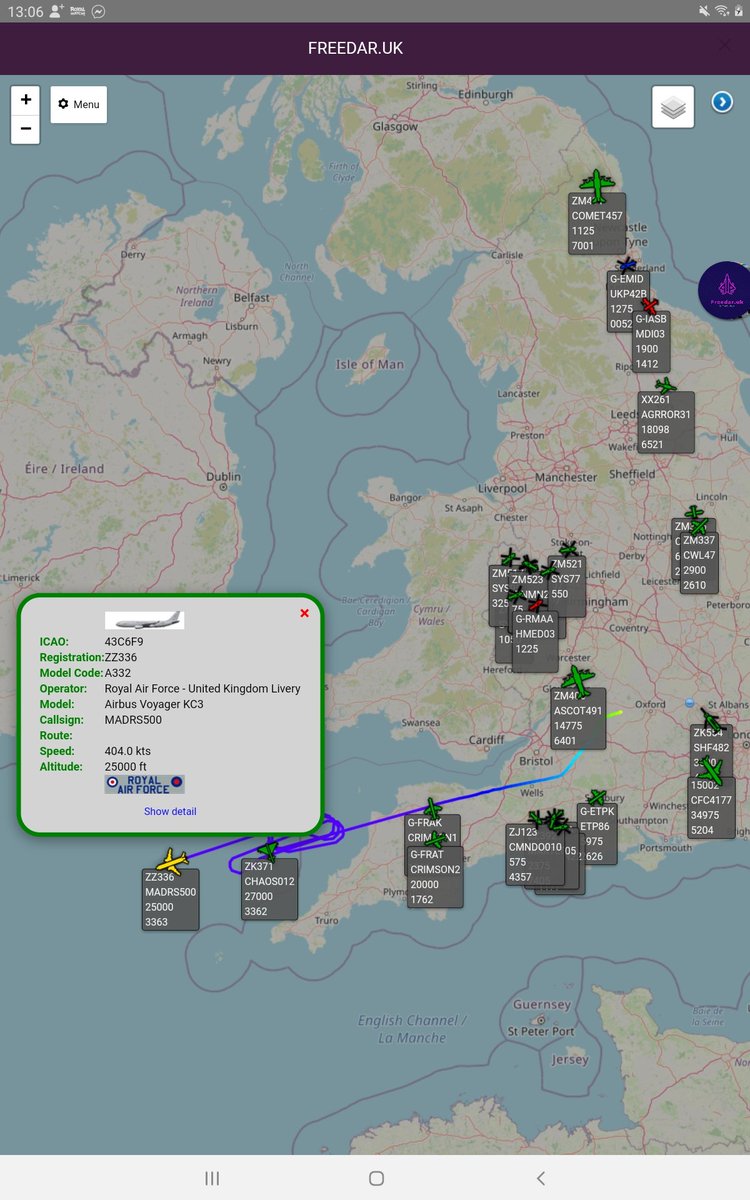This screenshot has height=1200, width=750.
Task: Select the ZM521 SYS77 helicopter icon
Action: pos(567,549)
